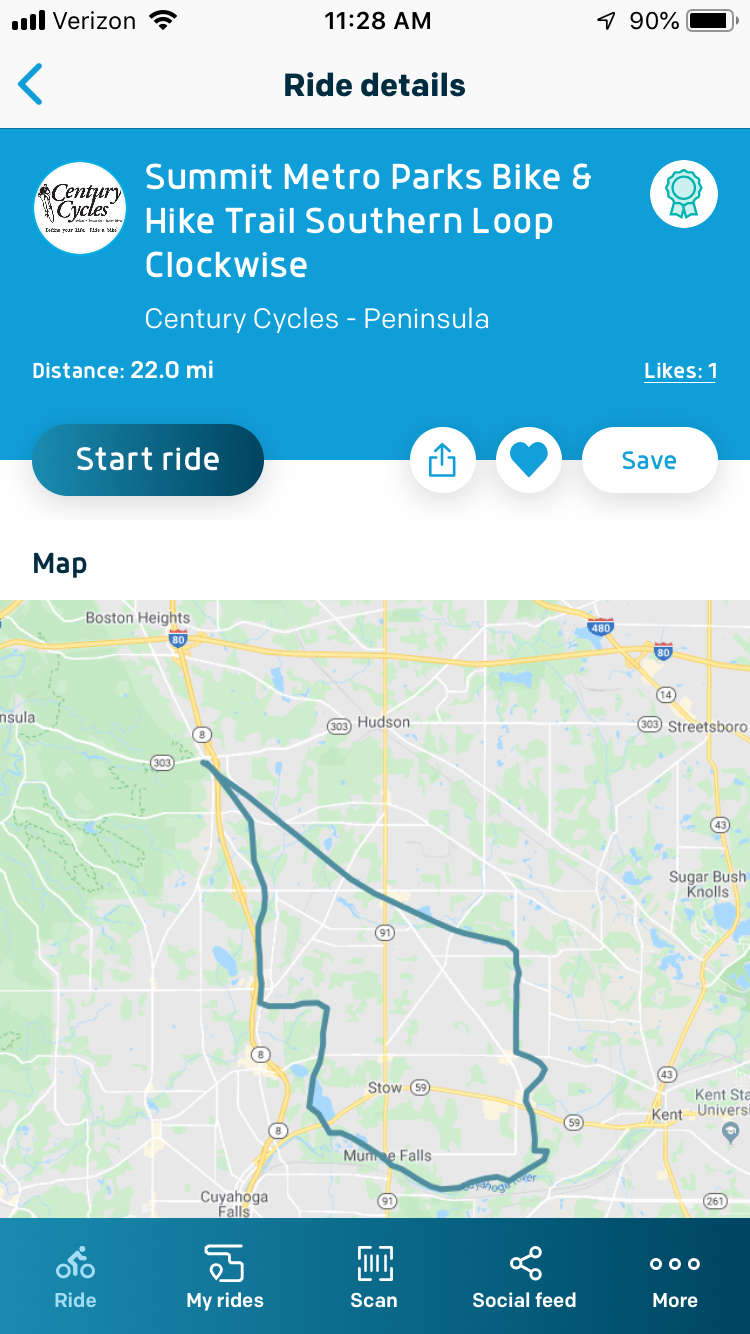Save this ride
Viewport: 750px width, 1334px height.
click(649, 460)
